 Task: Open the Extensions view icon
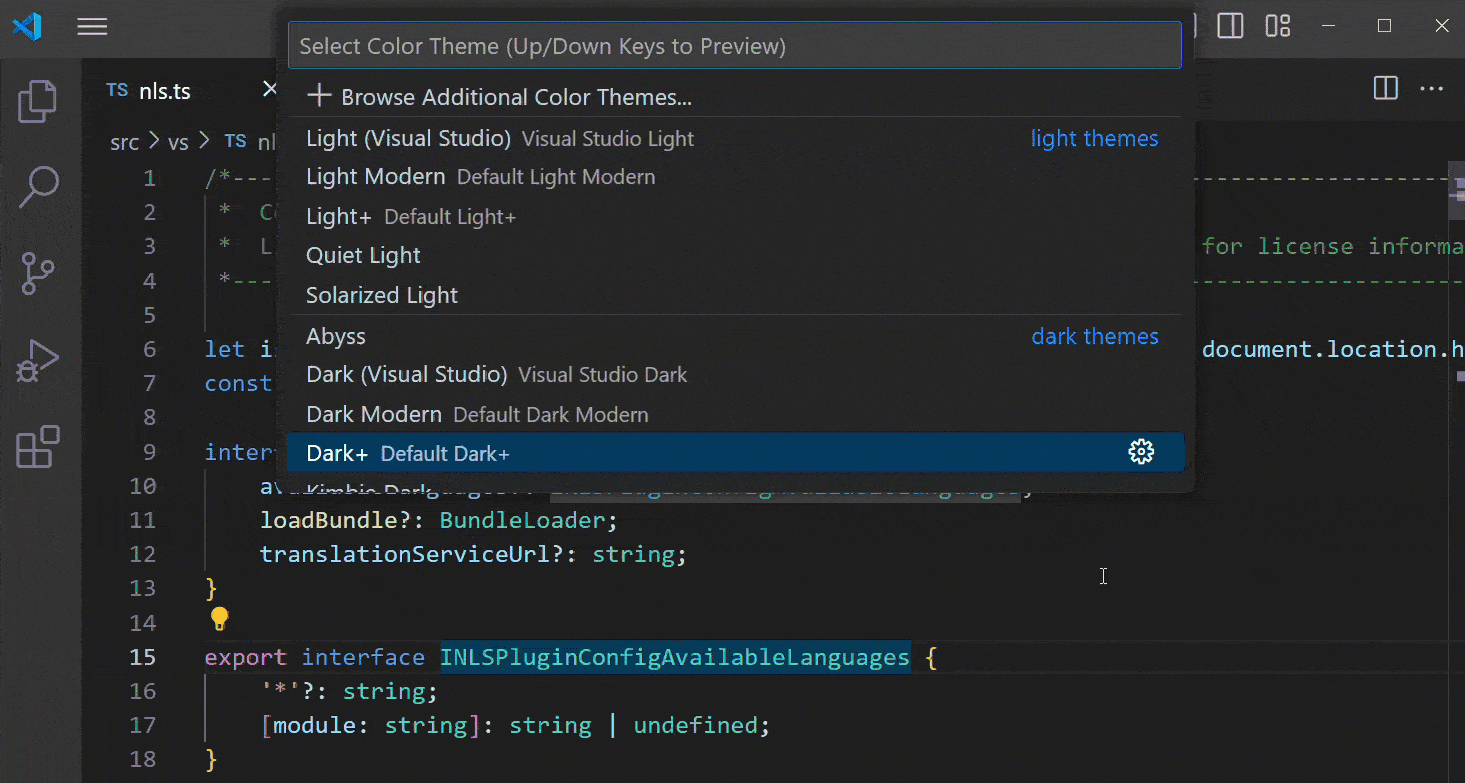click(37, 447)
